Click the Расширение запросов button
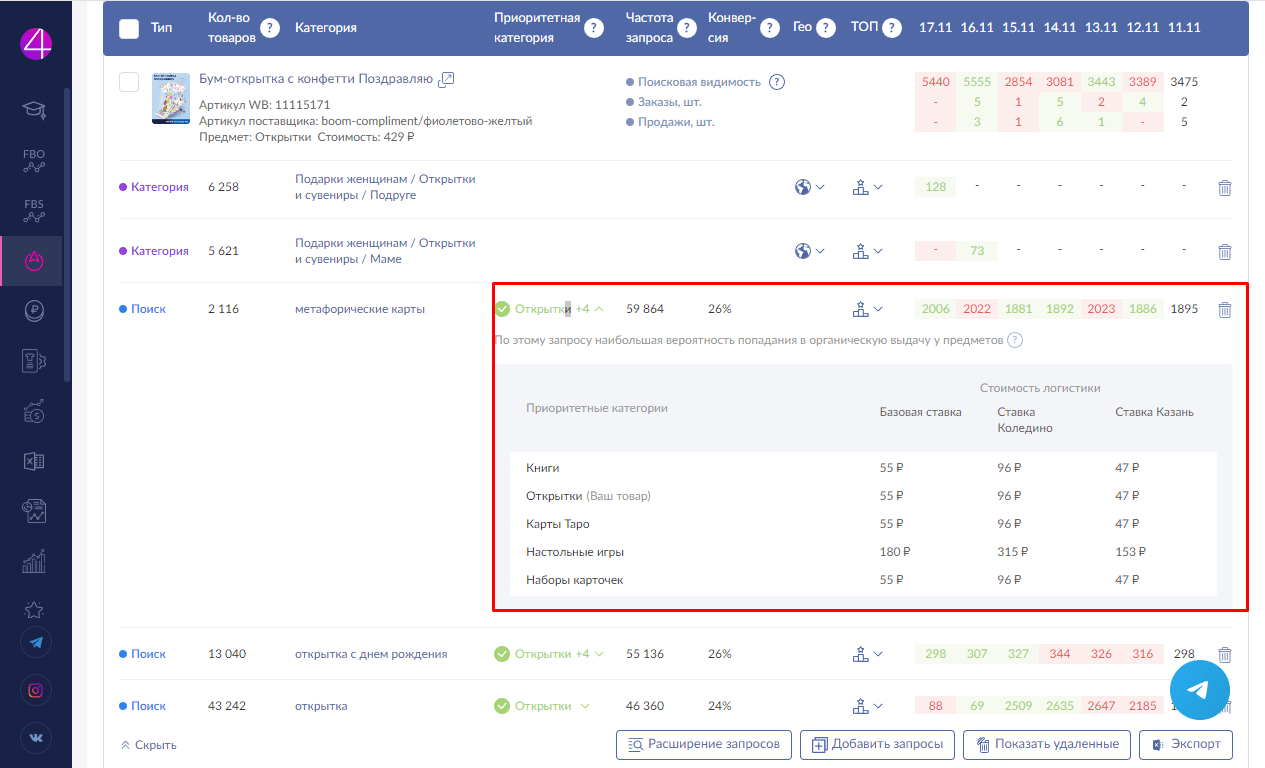 704,745
